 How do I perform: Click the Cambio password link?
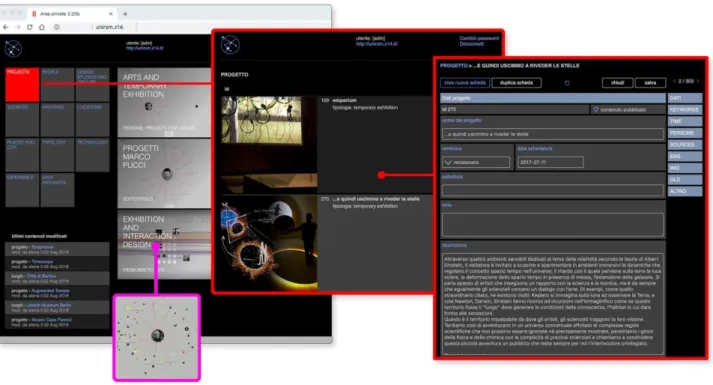click(x=479, y=38)
